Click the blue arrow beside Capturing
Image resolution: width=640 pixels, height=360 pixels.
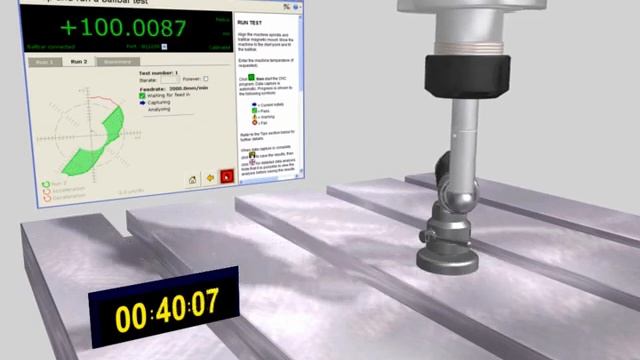(142, 103)
